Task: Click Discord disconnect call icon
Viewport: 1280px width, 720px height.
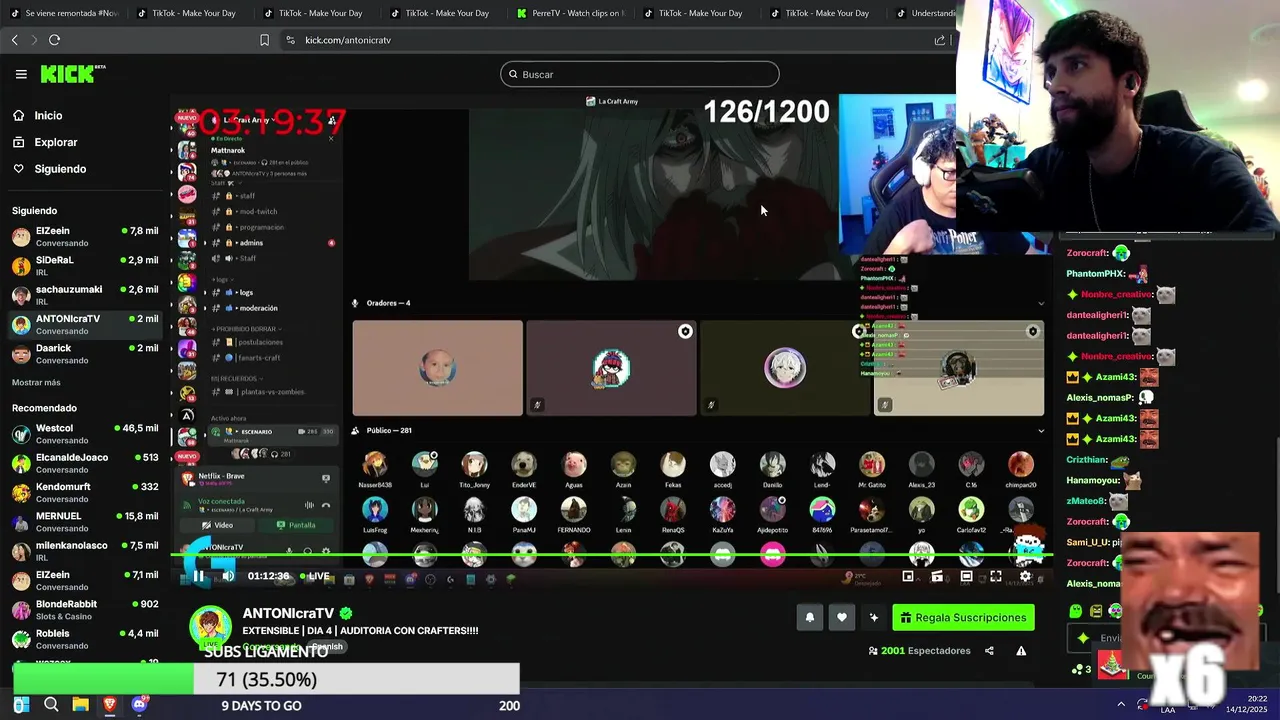Action: [325, 505]
